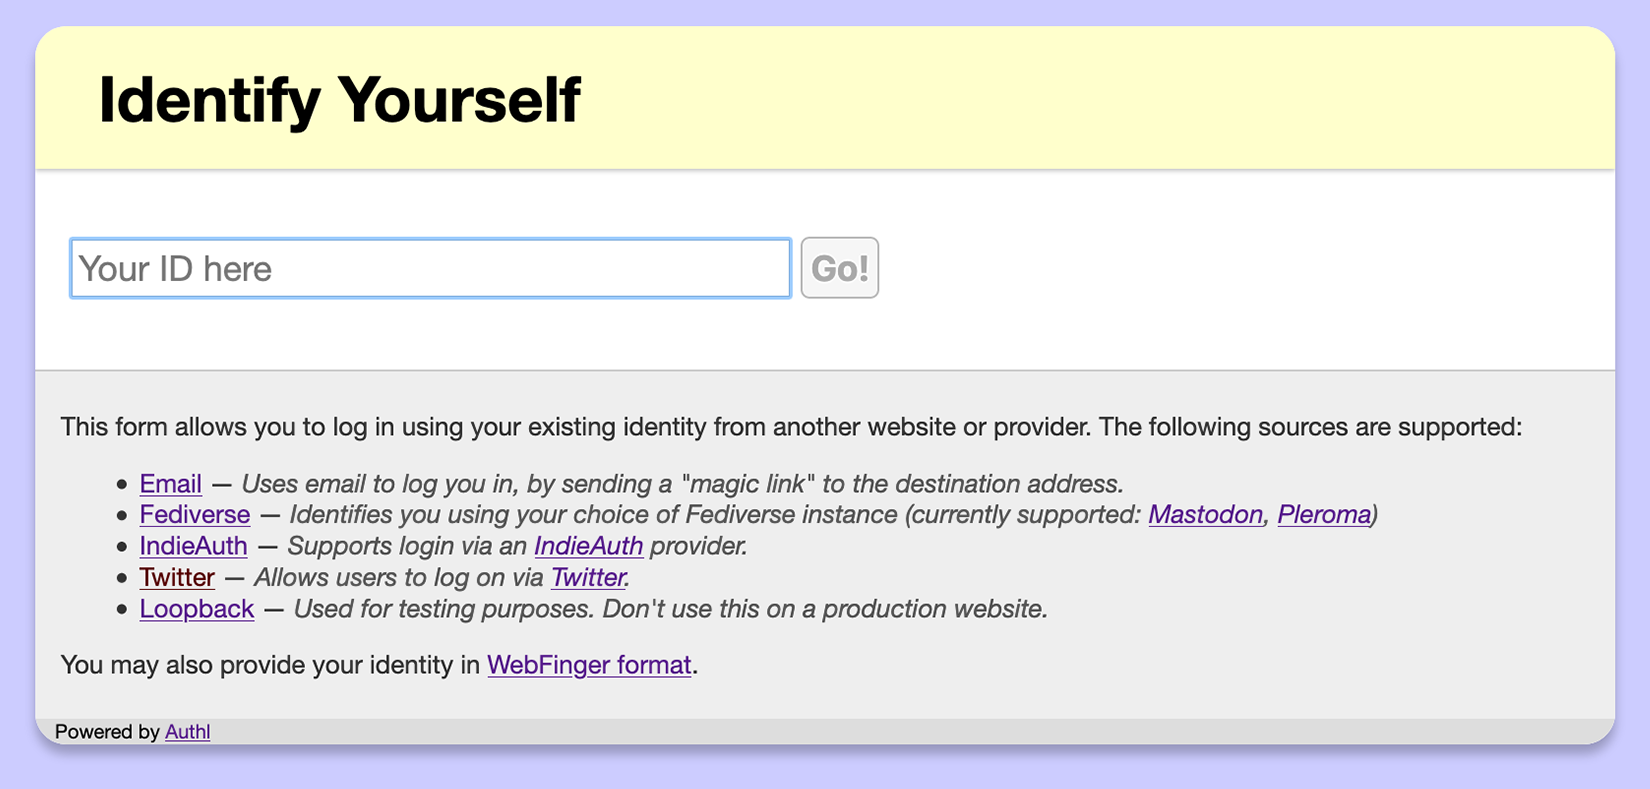This screenshot has width=1650, height=789.
Task: Click the WebFinger format link
Action: pos(590,665)
